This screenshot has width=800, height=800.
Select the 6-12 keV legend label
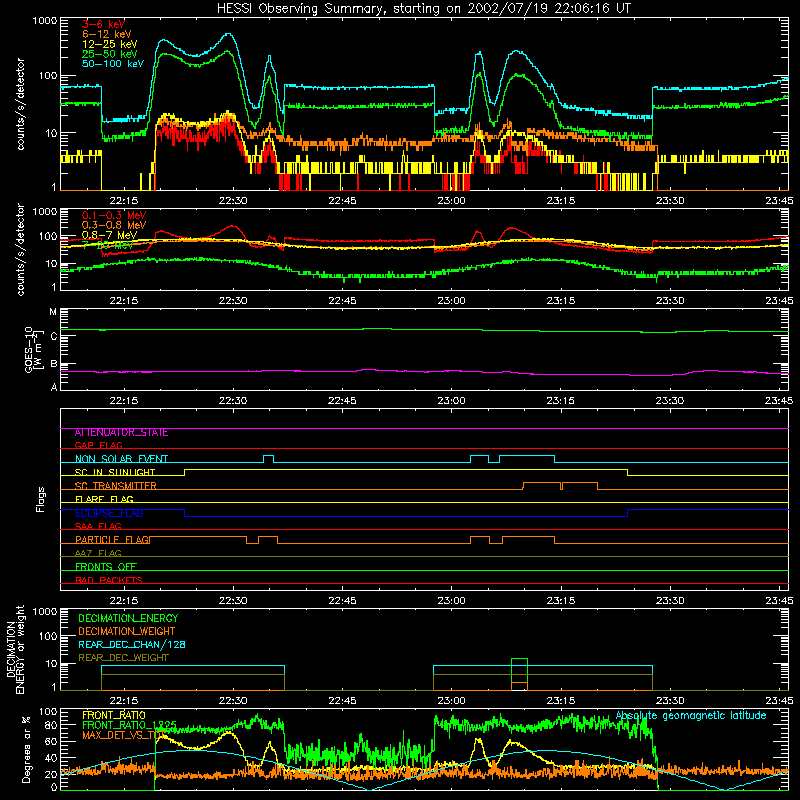click(106, 34)
